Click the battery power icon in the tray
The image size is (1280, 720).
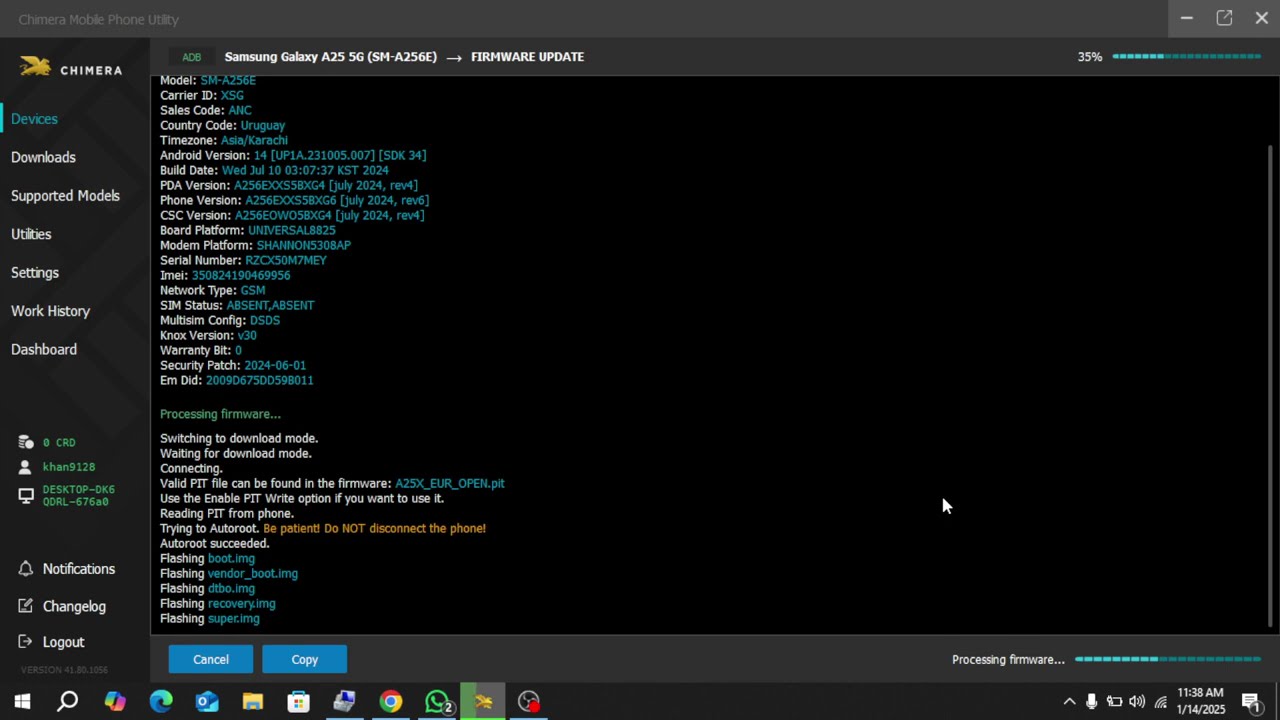click(x=1114, y=702)
